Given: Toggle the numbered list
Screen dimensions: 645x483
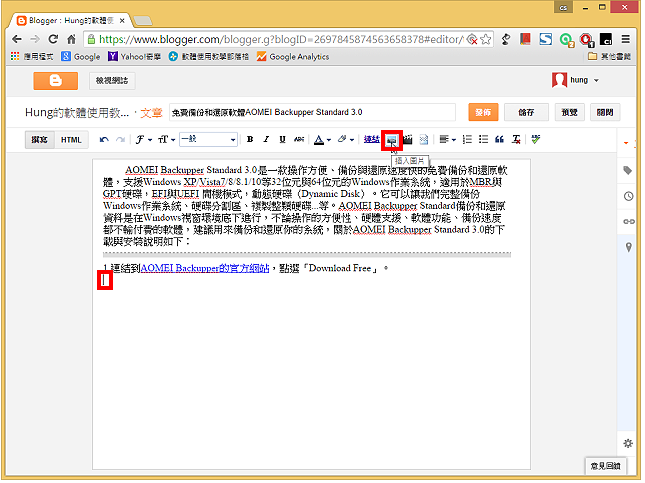Looking at the screenshot, I should 467,140.
